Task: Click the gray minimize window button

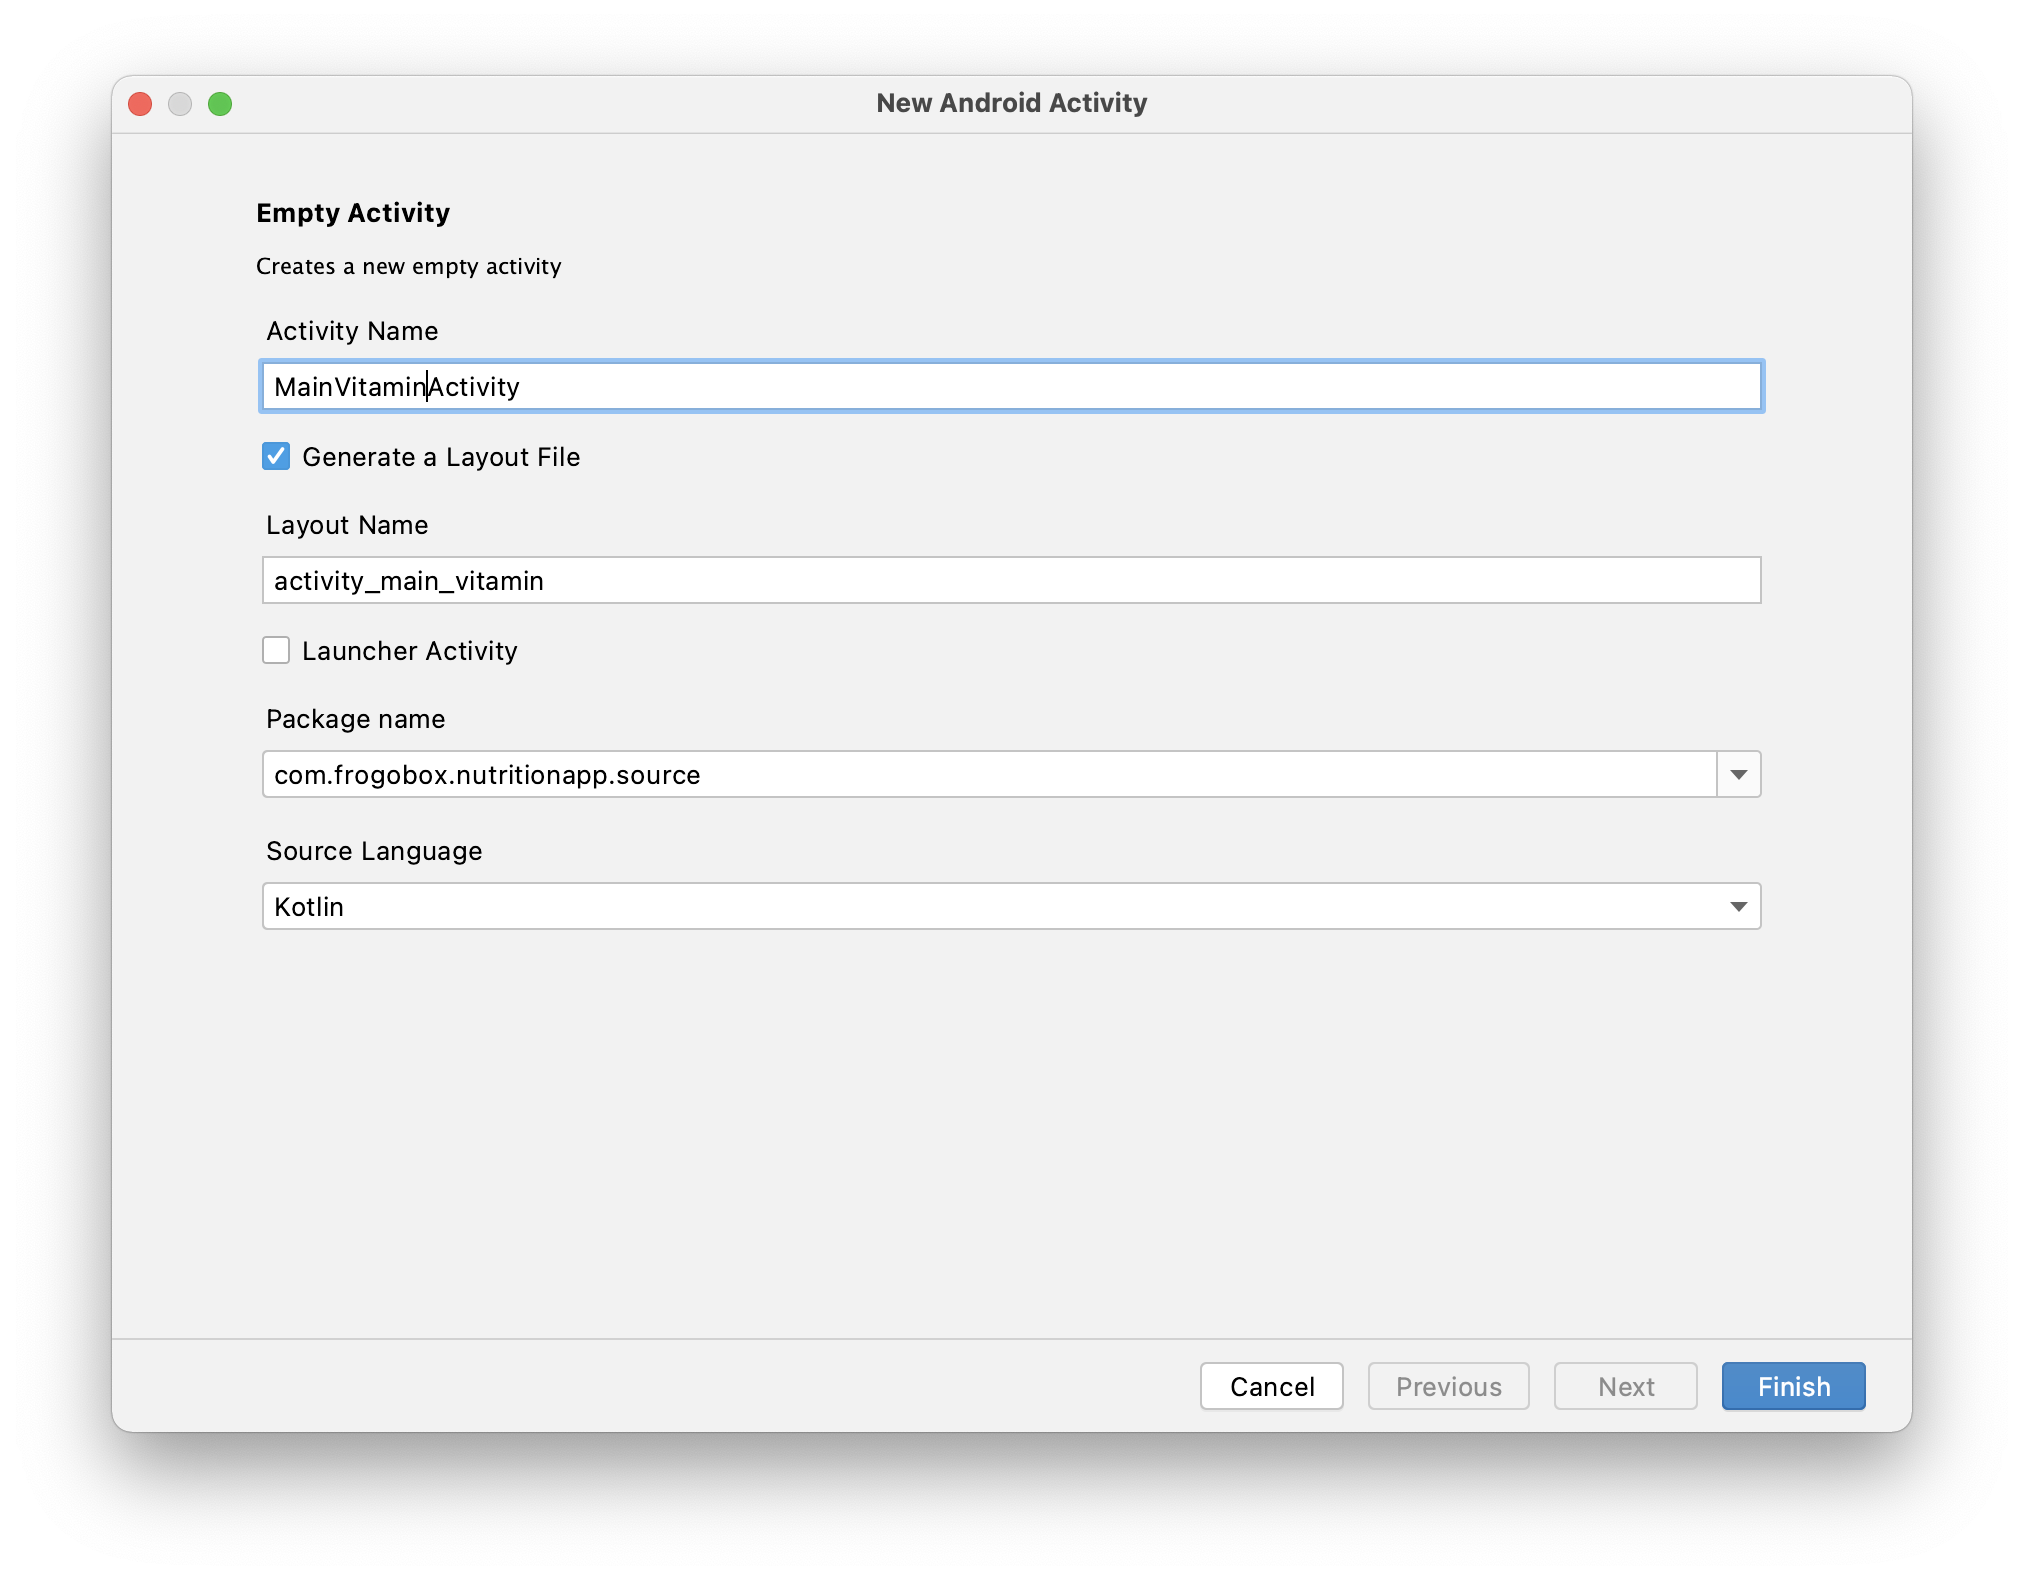Action: point(180,104)
